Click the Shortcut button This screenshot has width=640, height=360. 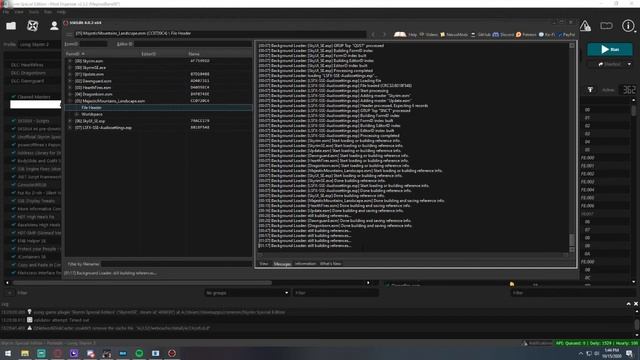(x=608, y=64)
